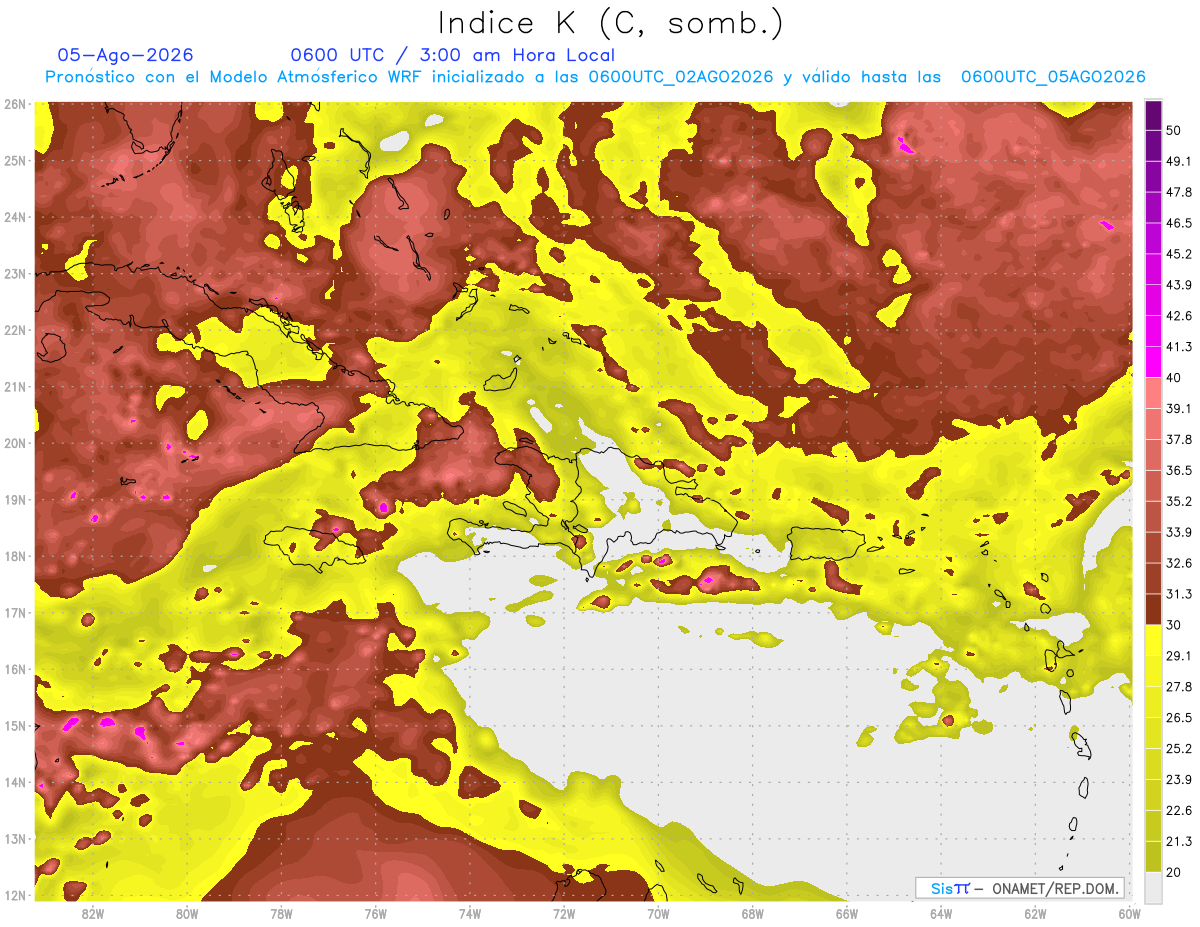
Task: Click the colorbar value '45.2'
Action: (1179, 254)
